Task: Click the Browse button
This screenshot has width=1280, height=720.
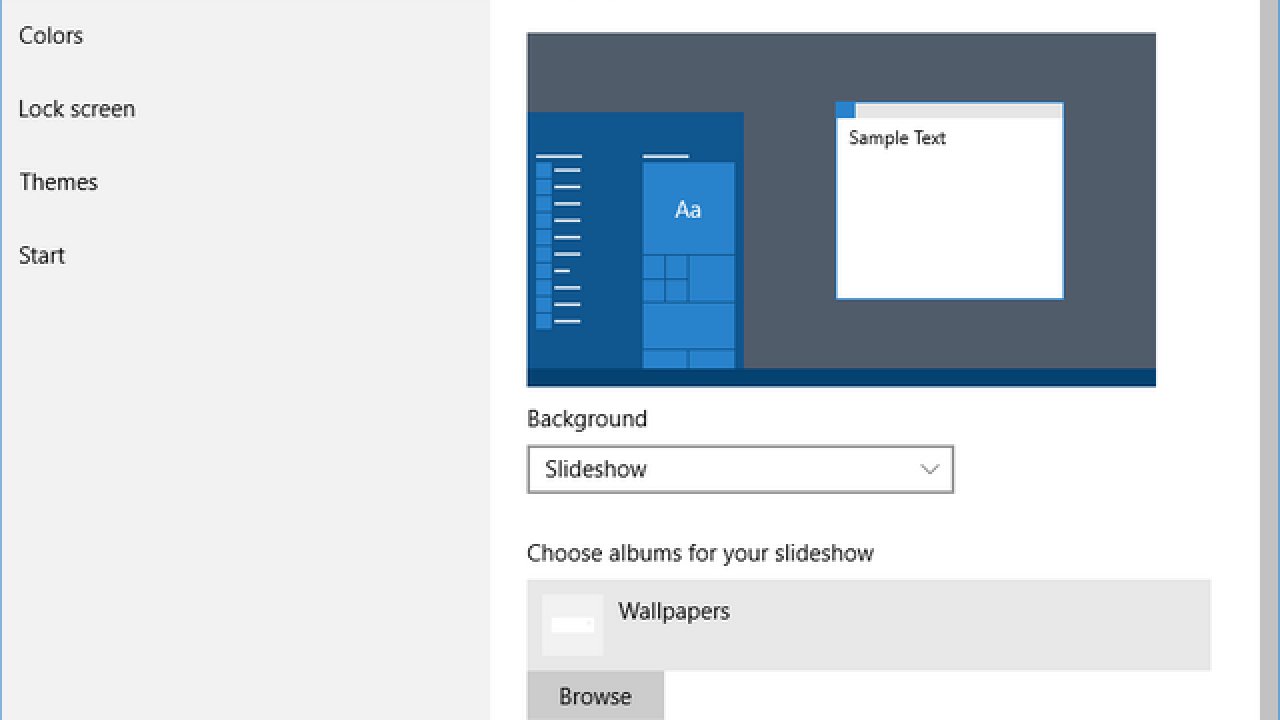Action: [x=595, y=696]
